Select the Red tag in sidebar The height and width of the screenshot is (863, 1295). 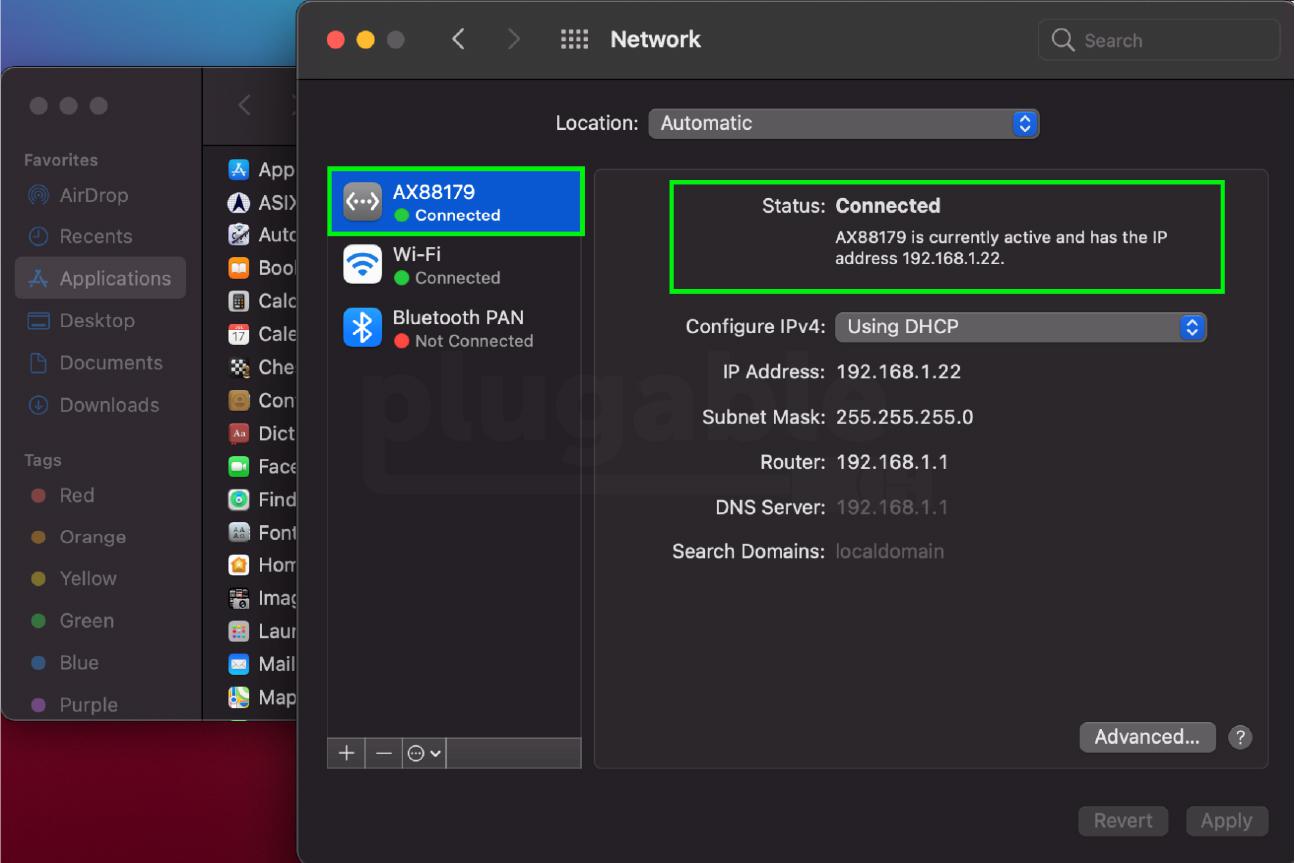(x=76, y=495)
